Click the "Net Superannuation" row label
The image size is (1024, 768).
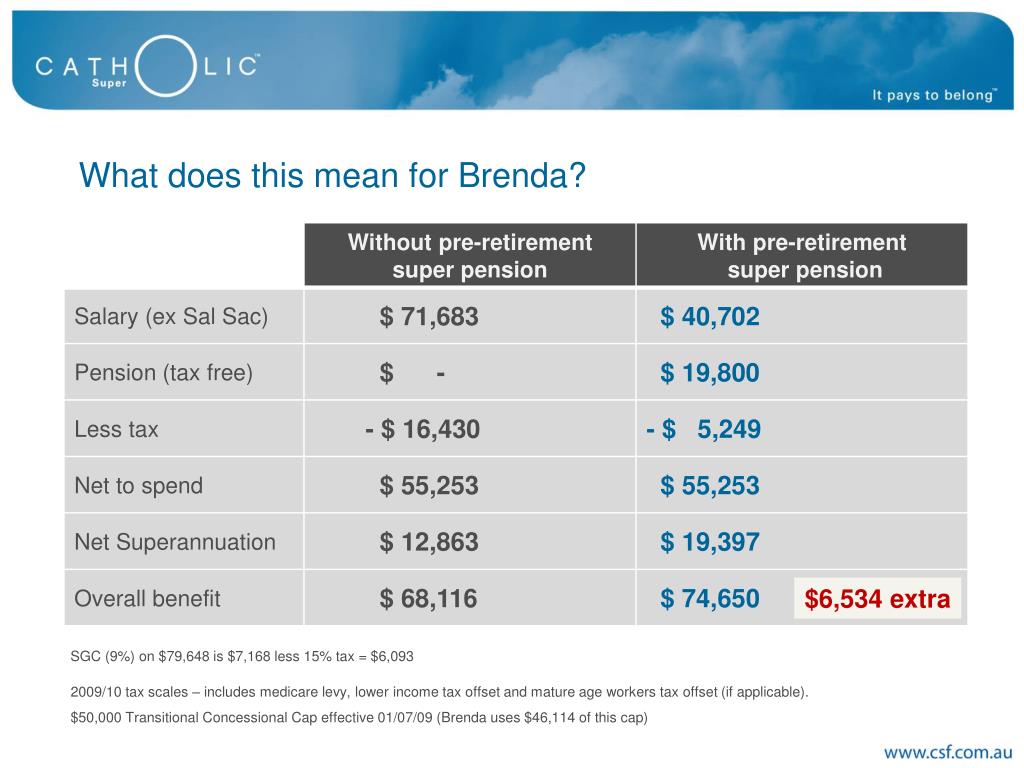(175, 542)
